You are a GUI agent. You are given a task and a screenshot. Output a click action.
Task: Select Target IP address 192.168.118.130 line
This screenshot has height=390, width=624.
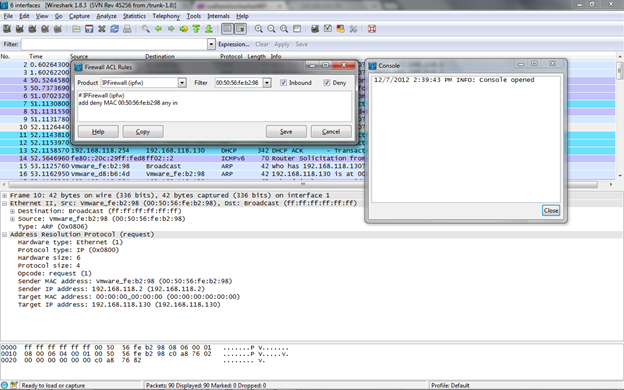(x=119, y=304)
